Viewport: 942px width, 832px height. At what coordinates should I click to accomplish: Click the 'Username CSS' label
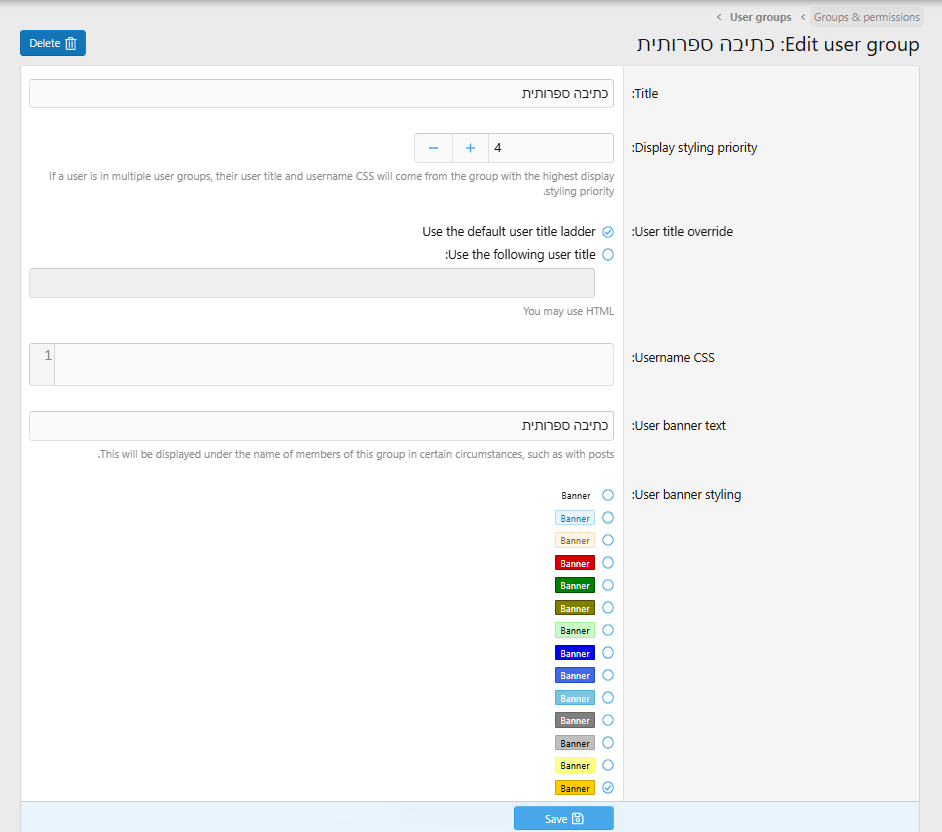click(673, 358)
